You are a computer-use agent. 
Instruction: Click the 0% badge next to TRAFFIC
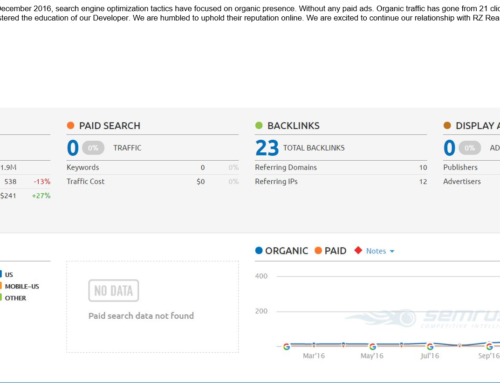(x=93, y=148)
